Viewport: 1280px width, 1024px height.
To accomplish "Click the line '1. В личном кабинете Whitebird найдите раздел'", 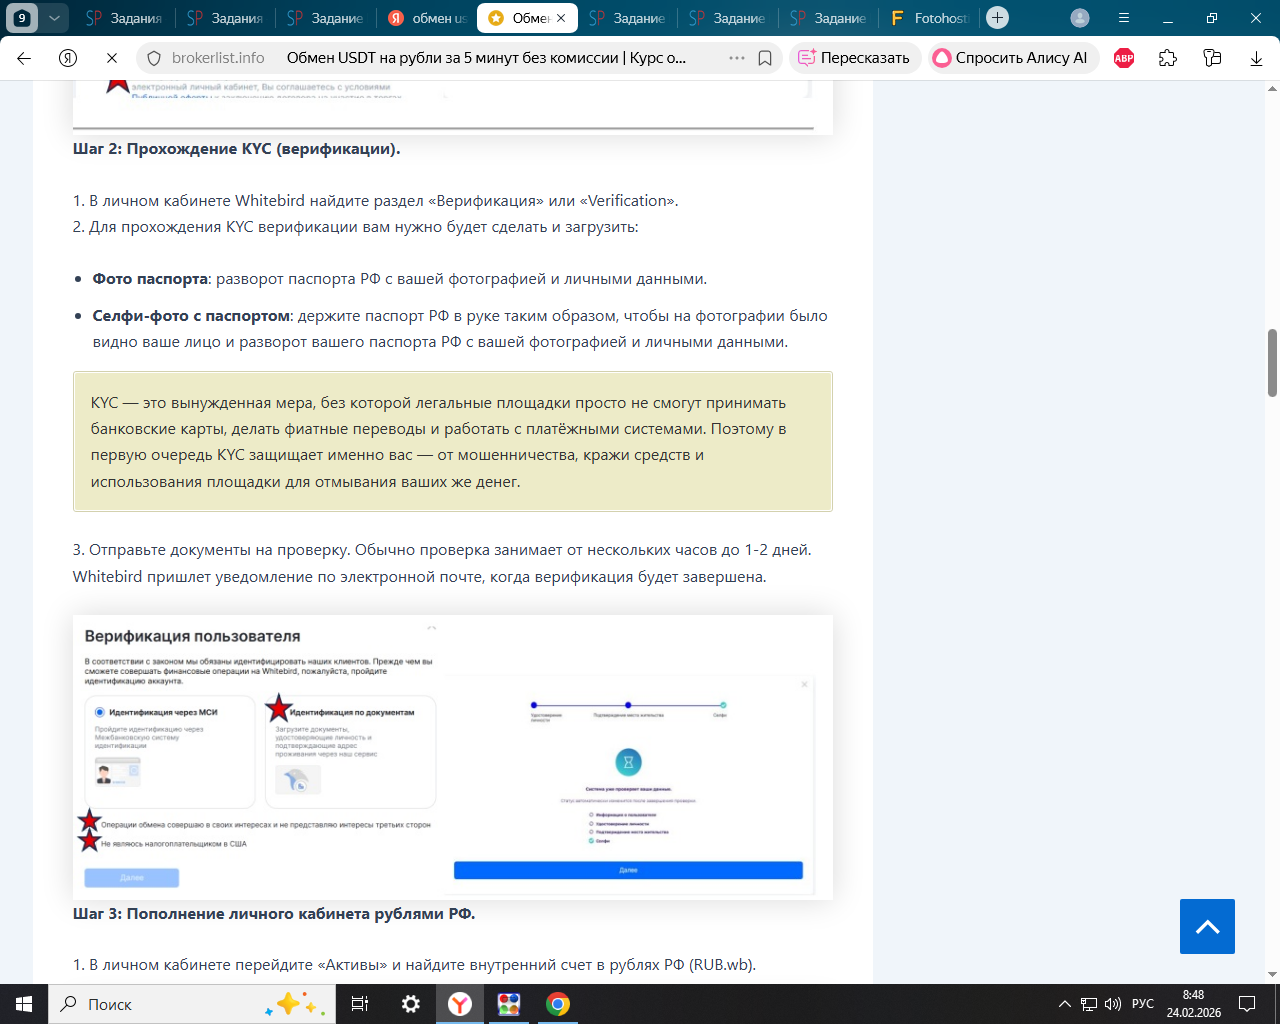I will 376,201.
